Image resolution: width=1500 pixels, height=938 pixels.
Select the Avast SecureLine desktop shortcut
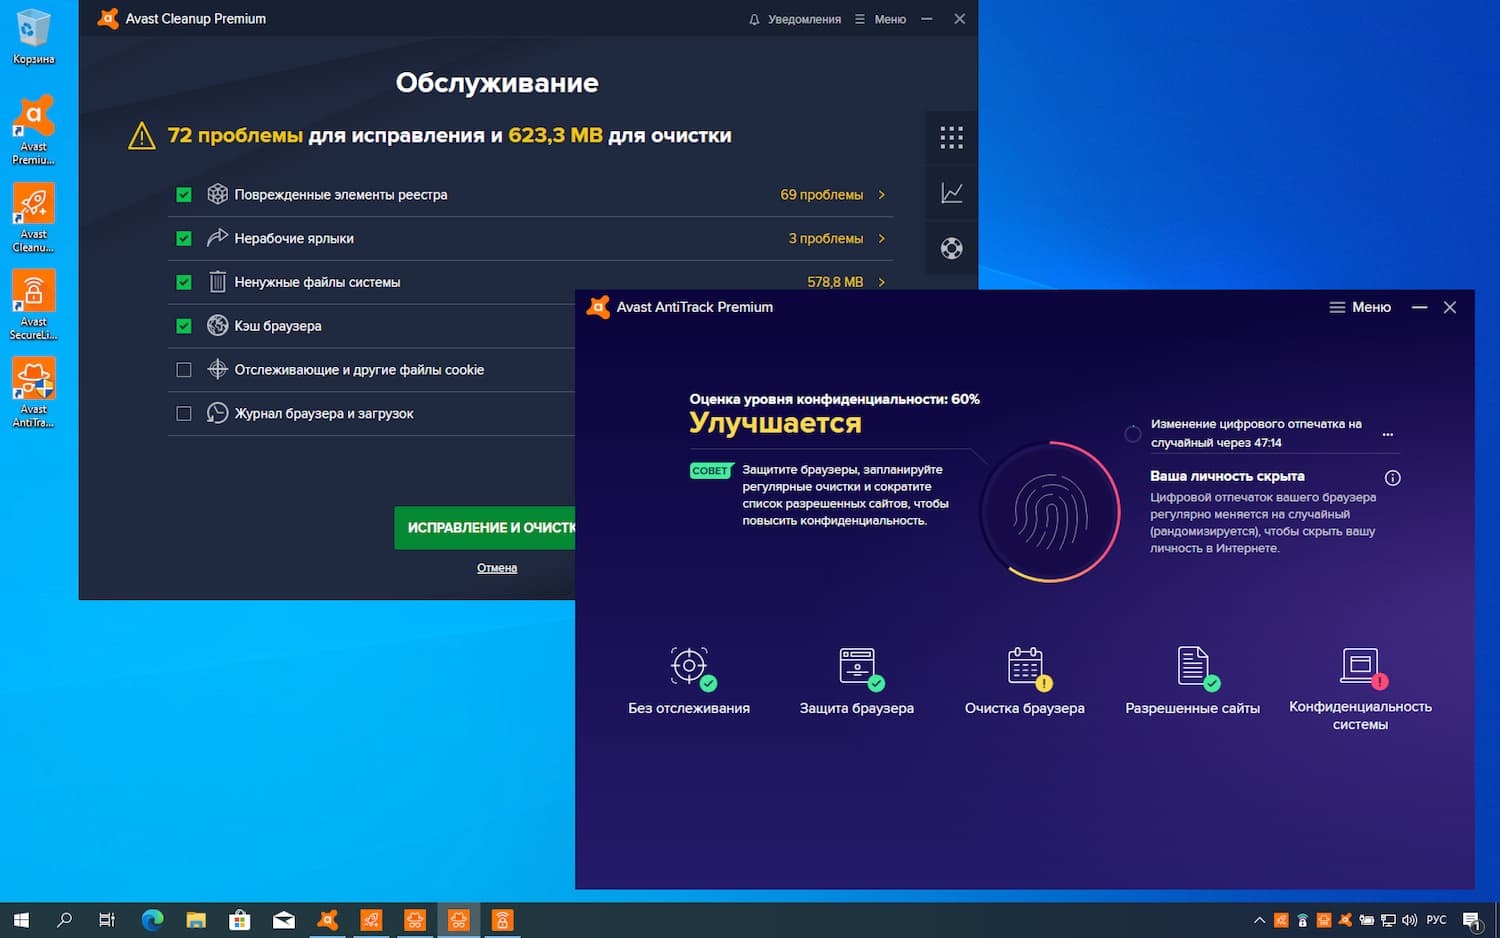34,306
